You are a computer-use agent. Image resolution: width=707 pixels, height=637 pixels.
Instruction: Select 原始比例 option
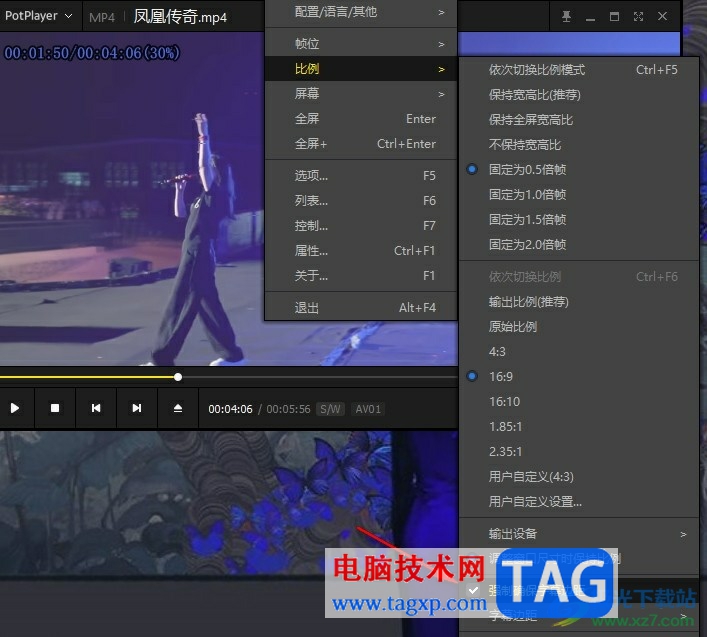[x=579, y=326]
